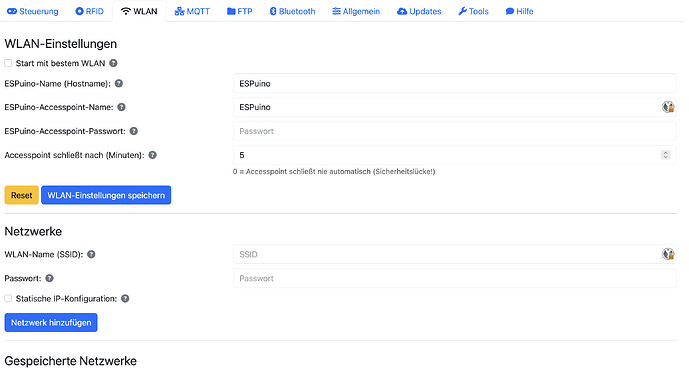Viewport: 689px width, 372px height.
Task: Click help icon beside network Passwort label
Action: pos(49,278)
